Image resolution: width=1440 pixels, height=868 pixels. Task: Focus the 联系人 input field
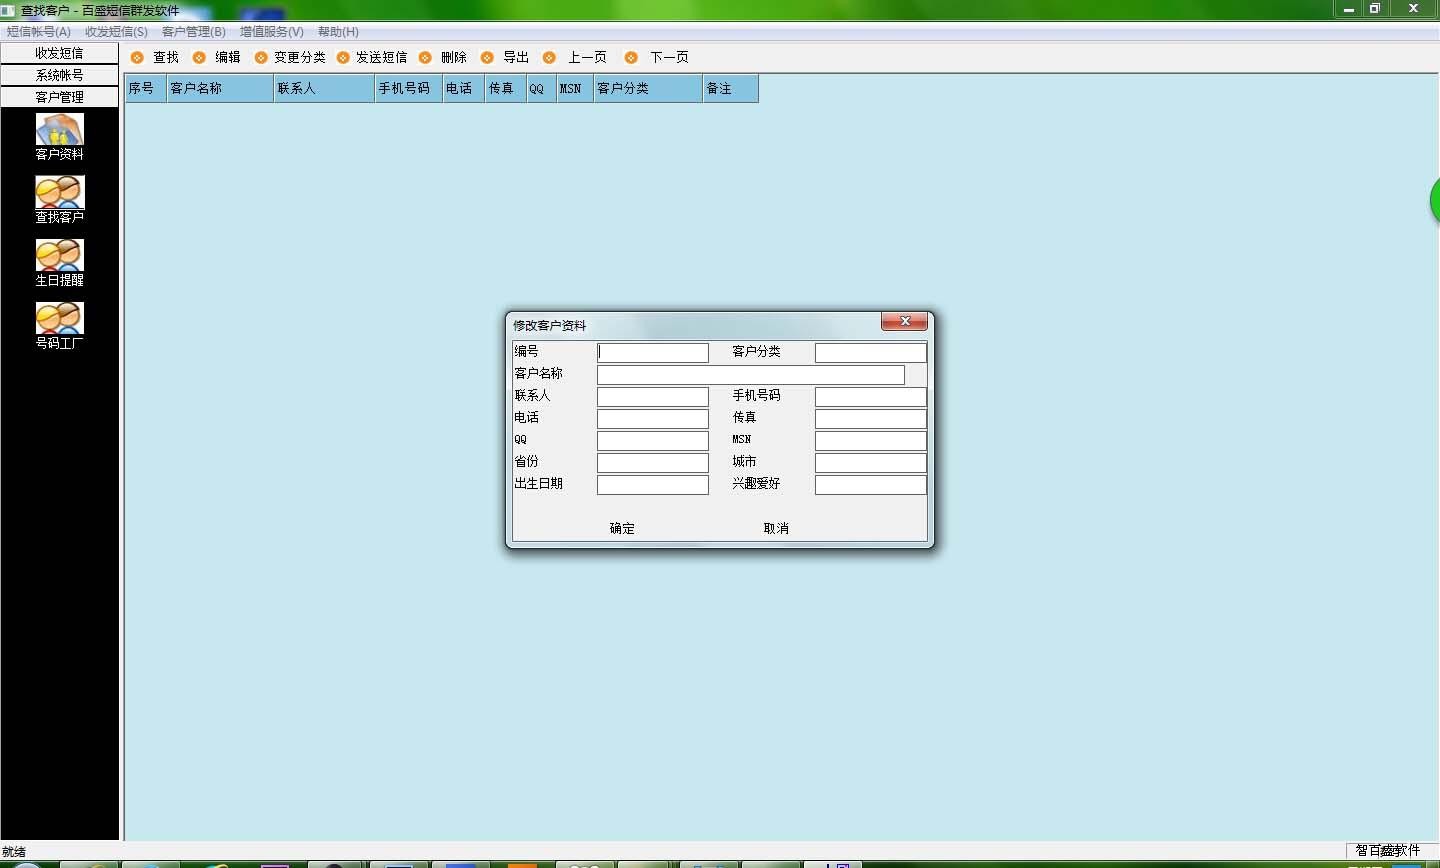coord(653,396)
